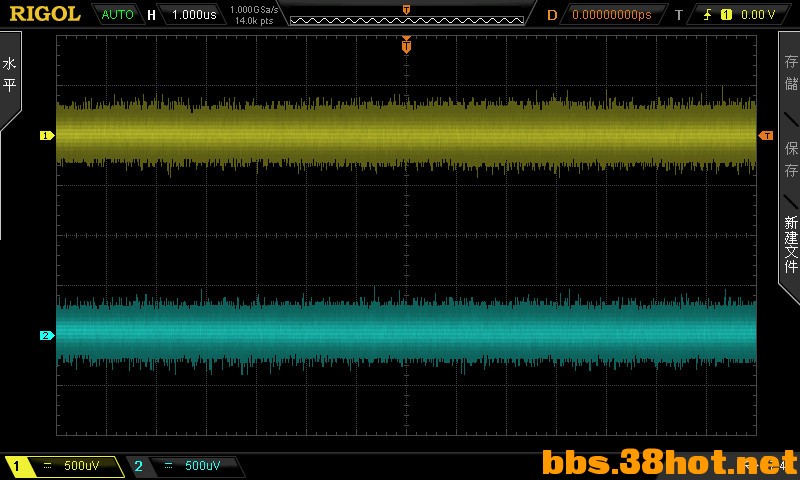This screenshot has width=800, height=480.
Task: Click the 0.00 V trigger level readout
Action: point(758,14)
